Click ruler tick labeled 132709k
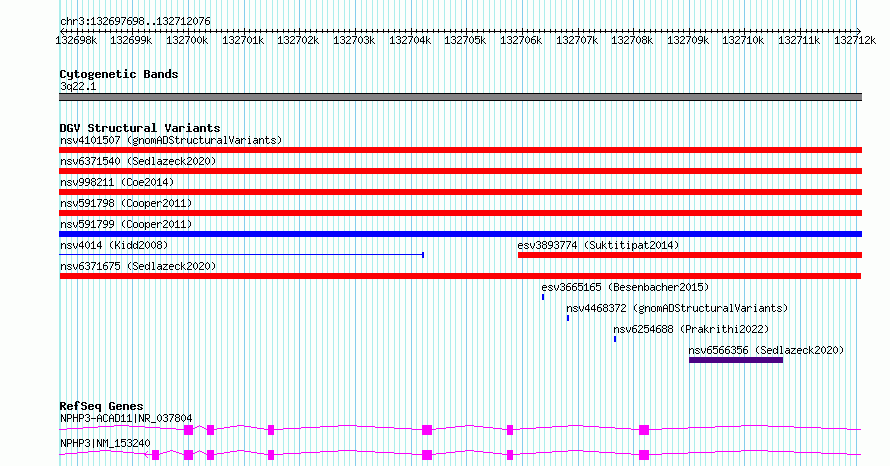Viewport: 890px width, 466px height. pos(688,40)
